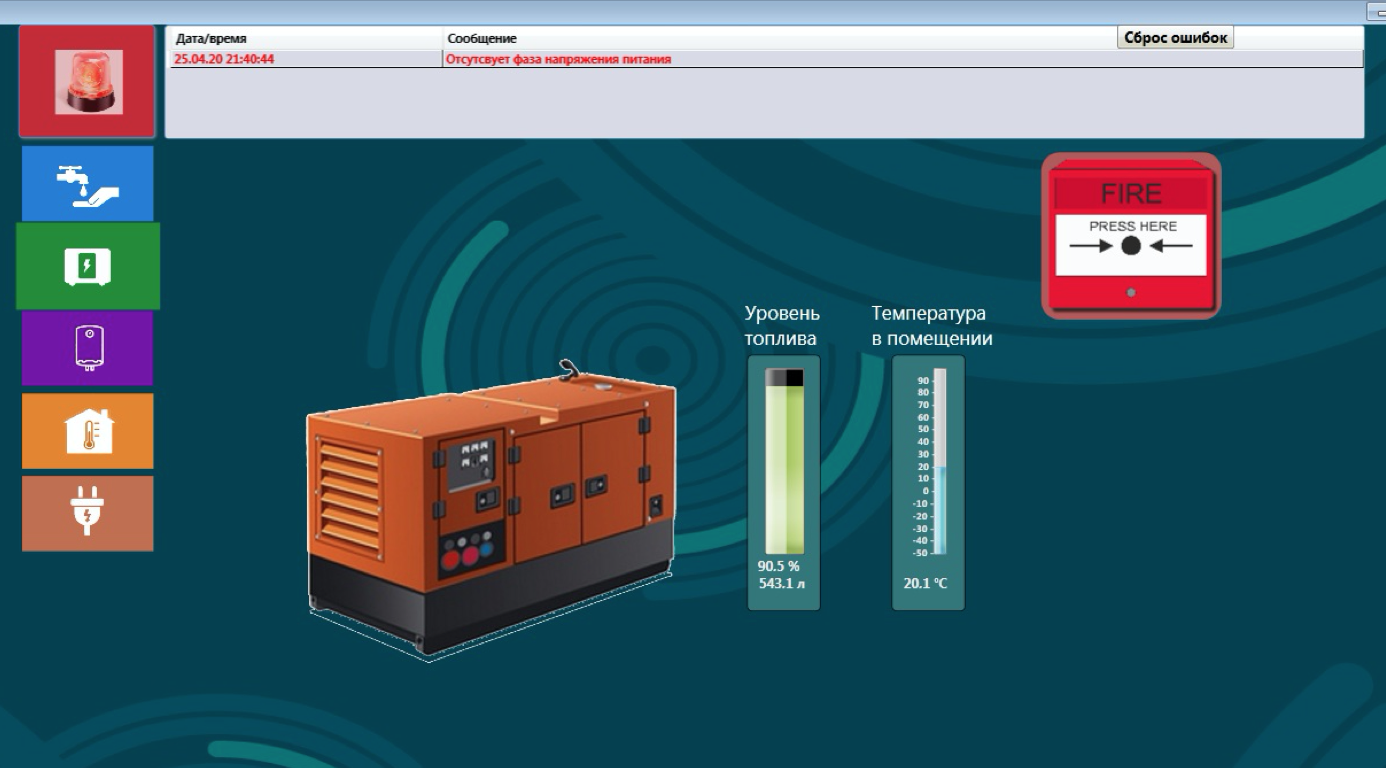
Task: Click the Отсутствует фаза напряжения питания message
Action: coord(559,60)
